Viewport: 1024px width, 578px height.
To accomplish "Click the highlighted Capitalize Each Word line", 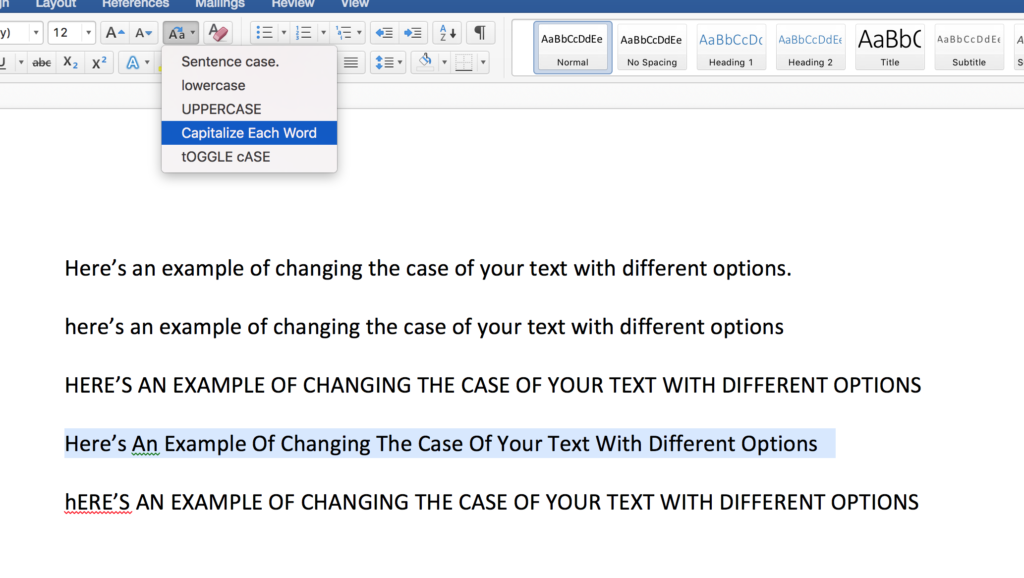I will (x=441, y=443).
